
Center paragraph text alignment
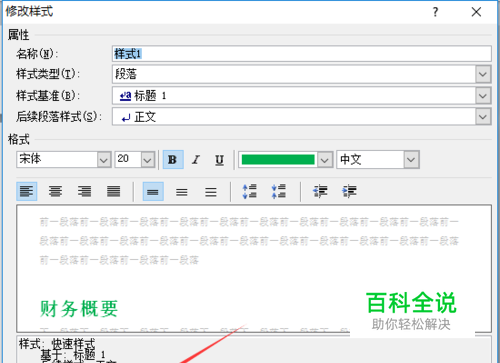[55, 191]
